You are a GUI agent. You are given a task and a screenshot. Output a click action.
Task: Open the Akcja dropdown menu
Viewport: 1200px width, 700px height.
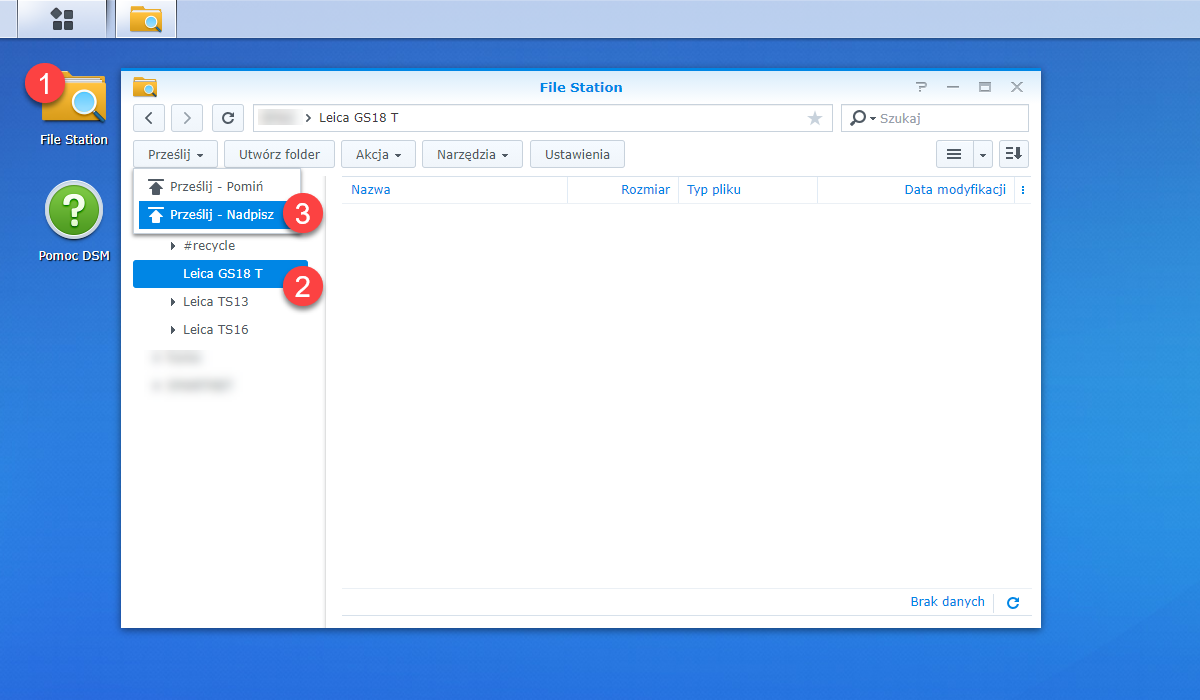[378, 154]
